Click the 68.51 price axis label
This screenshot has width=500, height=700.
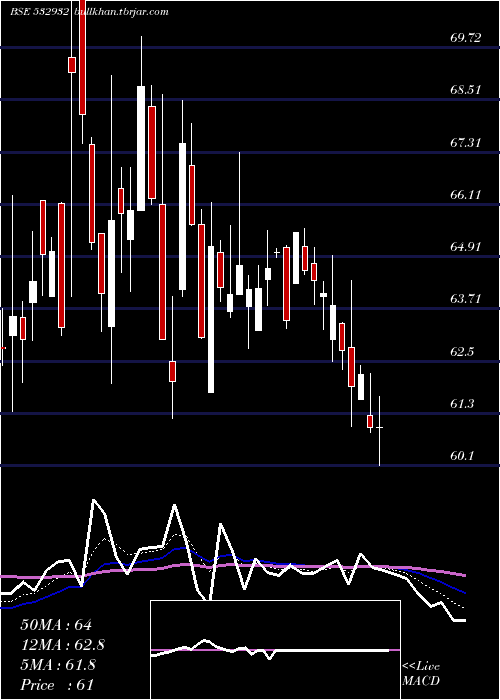[466, 90]
